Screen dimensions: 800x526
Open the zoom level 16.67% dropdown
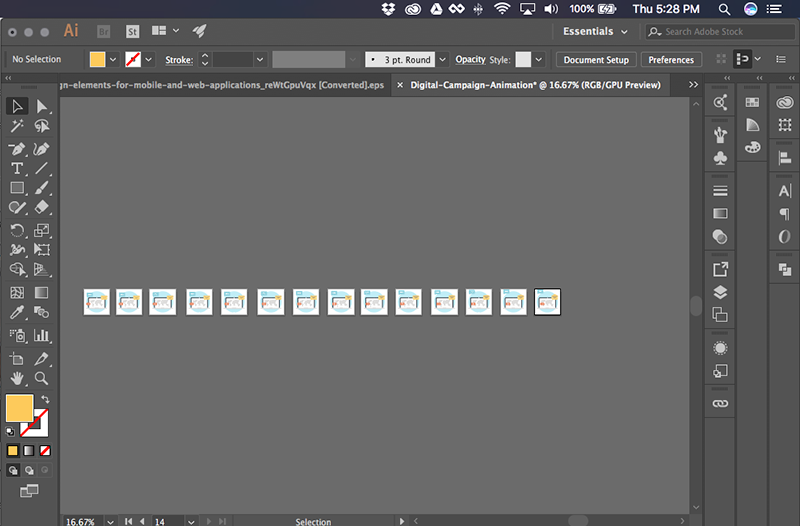tap(110, 521)
